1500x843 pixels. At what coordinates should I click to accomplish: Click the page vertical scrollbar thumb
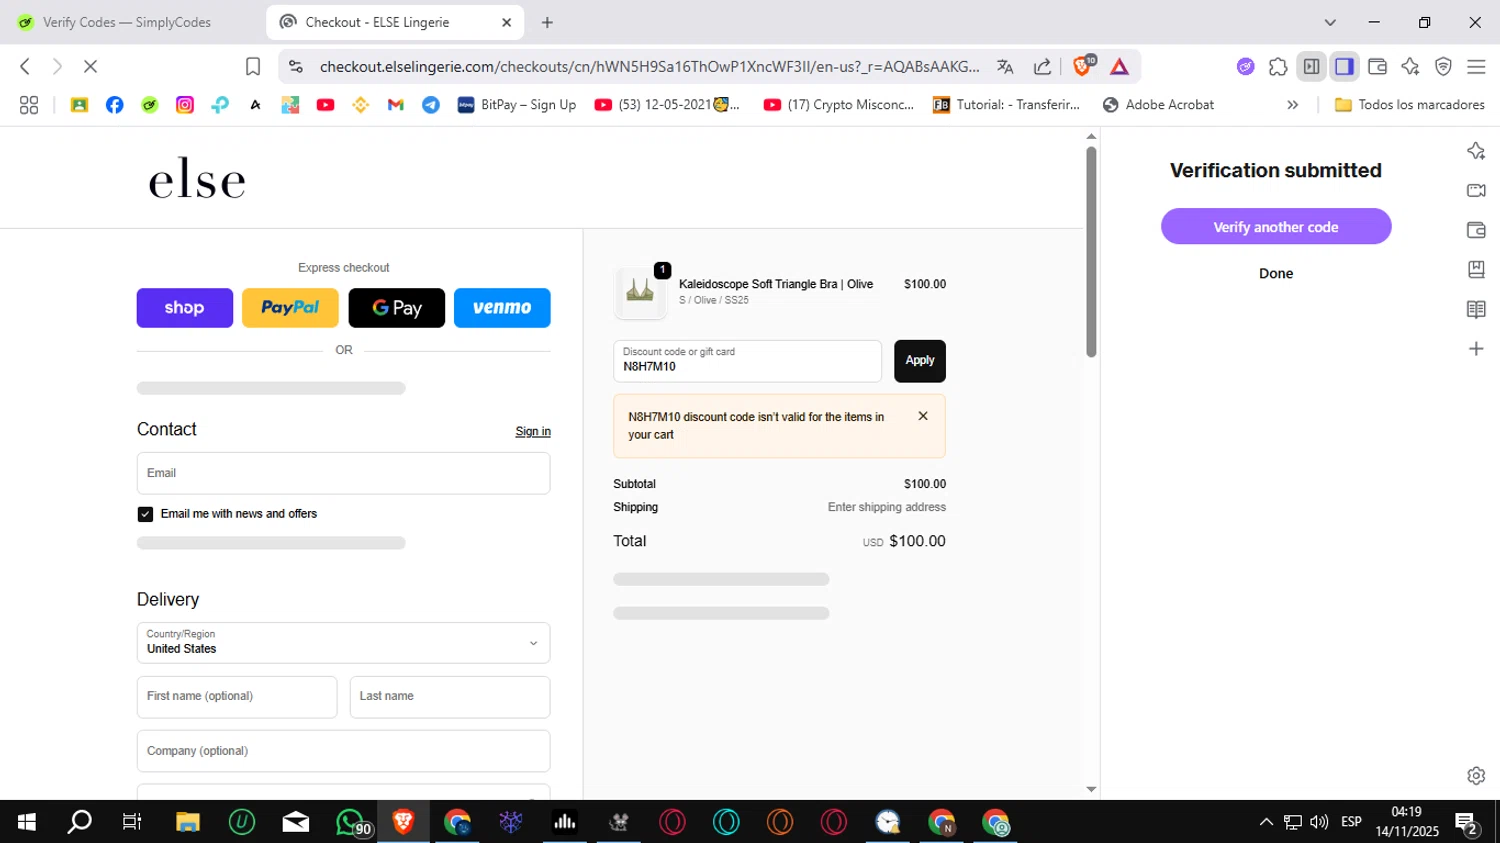[1091, 252]
